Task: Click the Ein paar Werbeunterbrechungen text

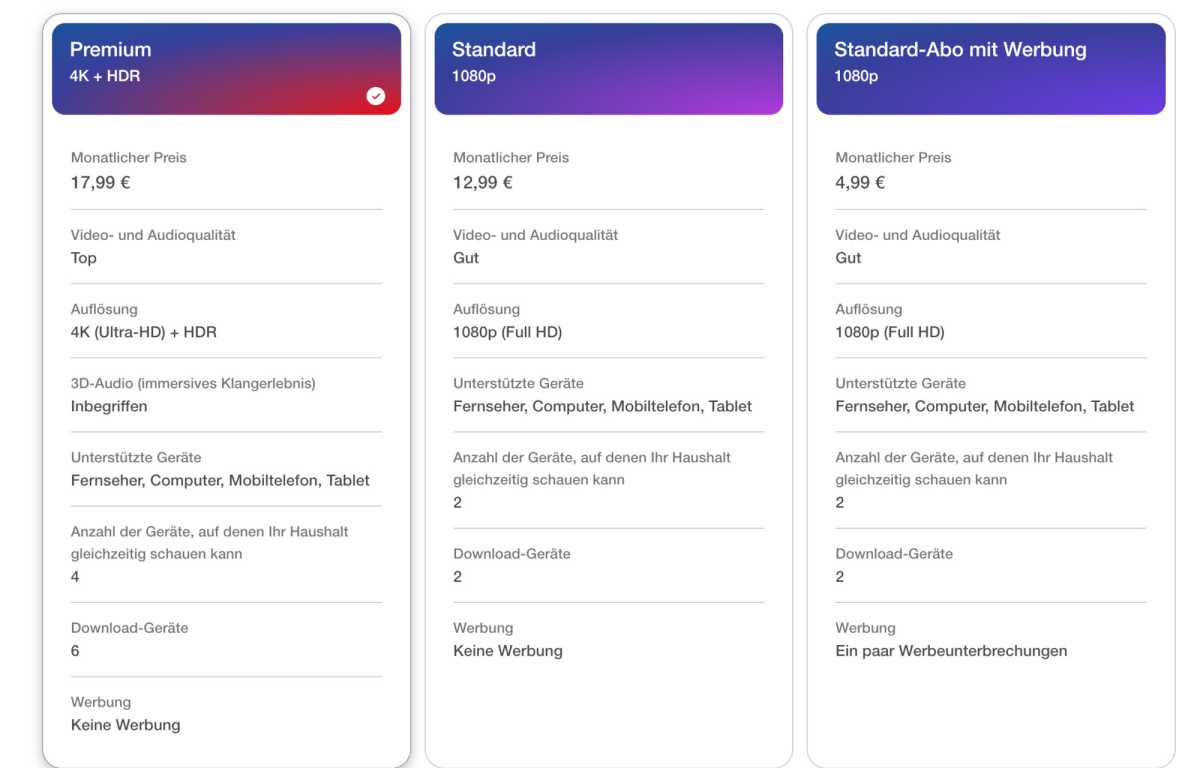Action: coord(951,651)
